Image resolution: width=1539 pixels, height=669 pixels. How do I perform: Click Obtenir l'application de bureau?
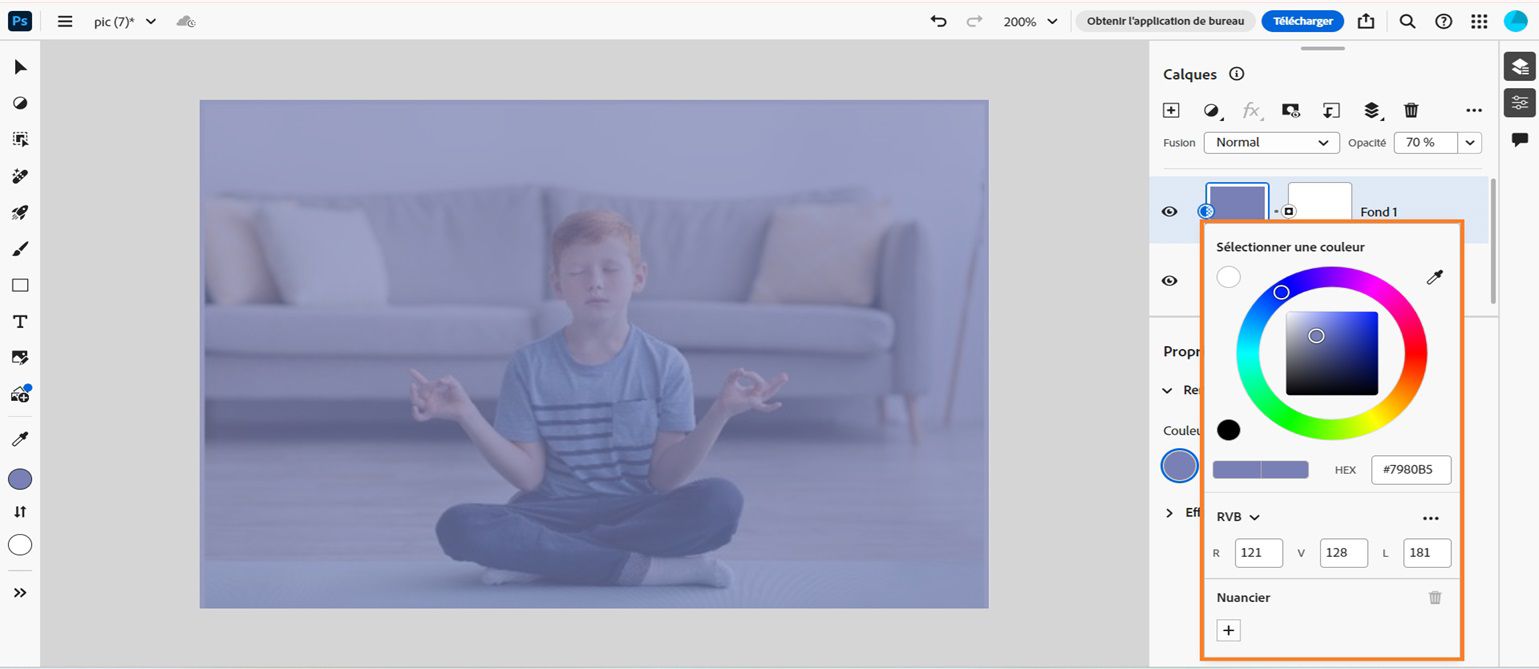tap(1165, 20)
